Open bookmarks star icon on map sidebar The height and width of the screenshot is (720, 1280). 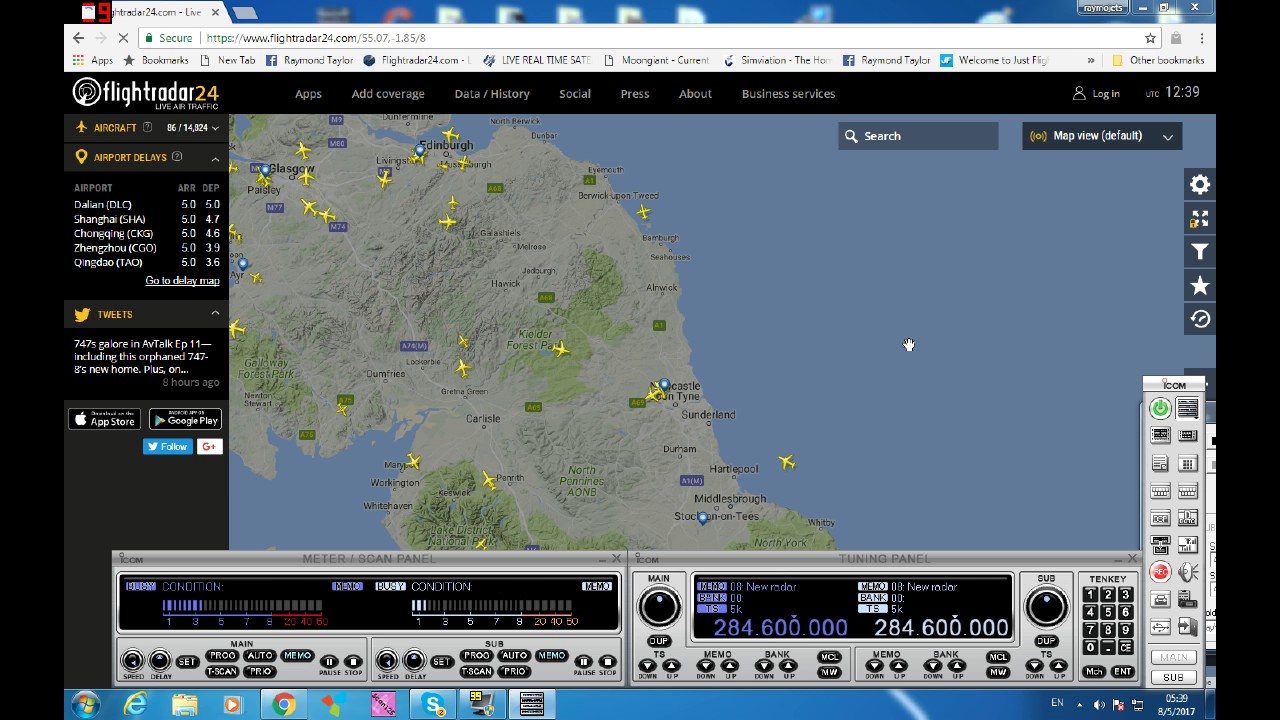pos(1199,286)
